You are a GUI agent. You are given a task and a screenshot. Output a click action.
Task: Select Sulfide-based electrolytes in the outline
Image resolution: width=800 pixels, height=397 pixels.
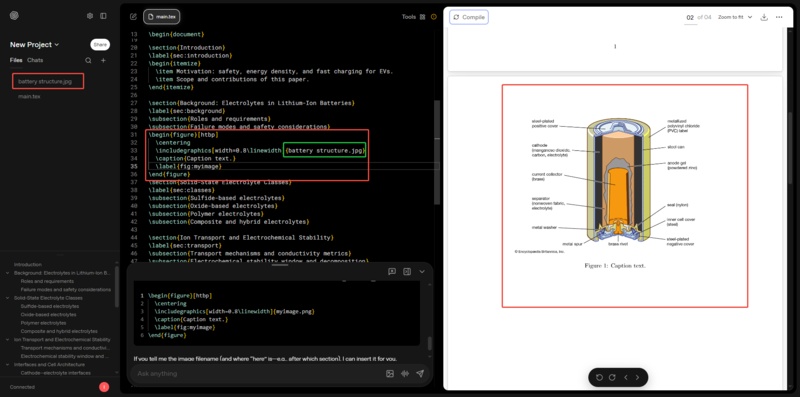[49, 306]
